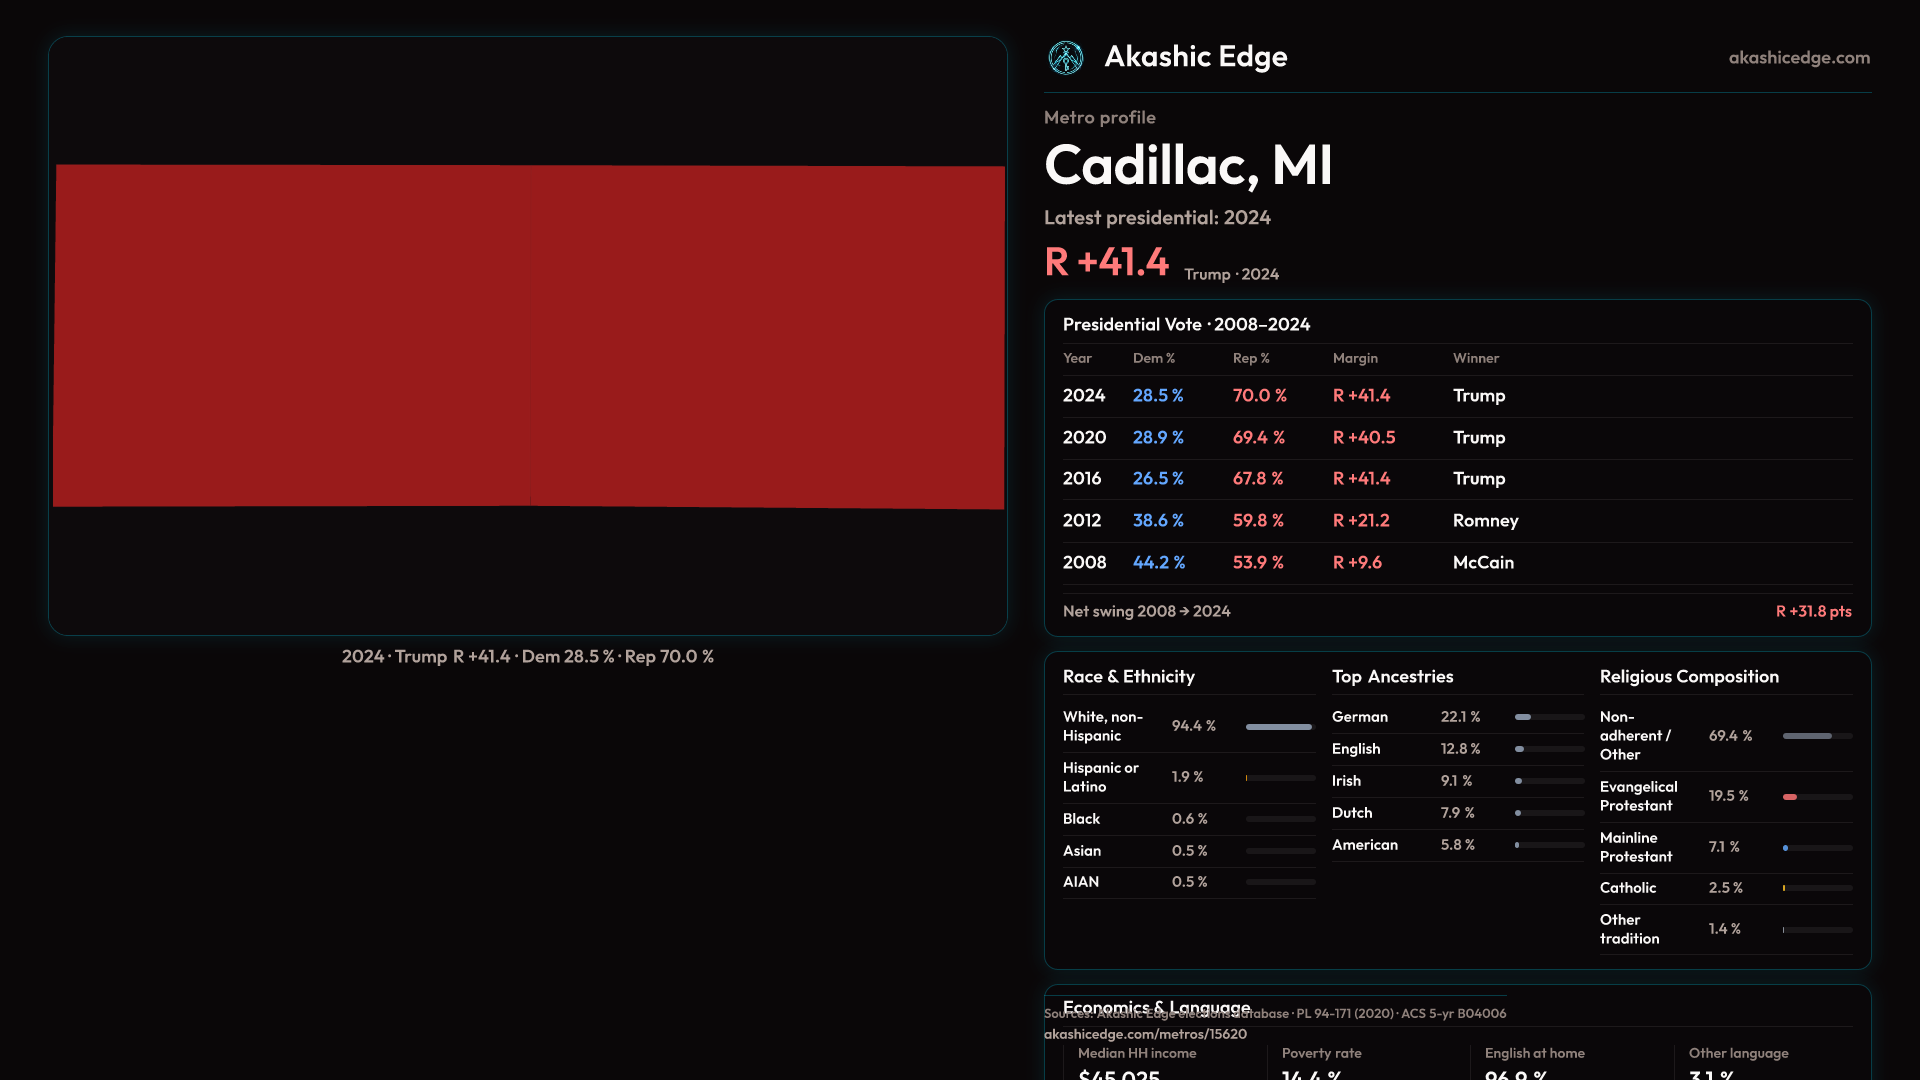Click the Religious Composition section heading
Viewport: 1920px width, 1080px height.
[x=1688, y=677]
